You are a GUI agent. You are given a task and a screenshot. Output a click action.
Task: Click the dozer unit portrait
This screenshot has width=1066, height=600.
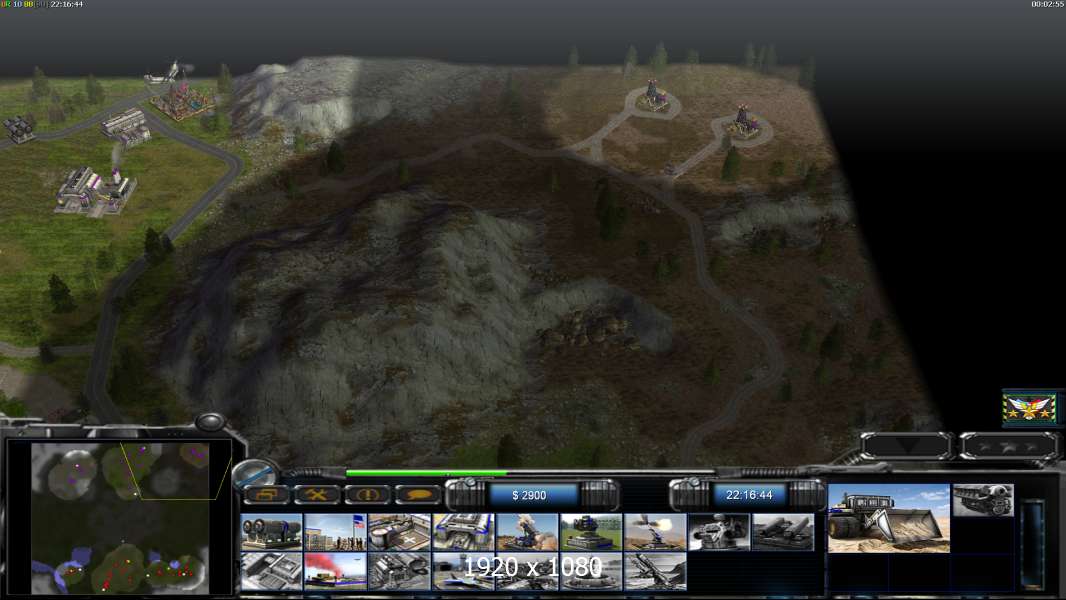[889, 518]
